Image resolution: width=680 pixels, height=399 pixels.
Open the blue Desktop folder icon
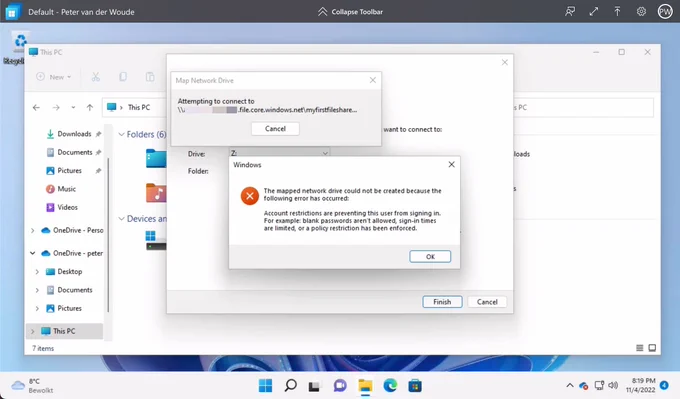[156, 158]
